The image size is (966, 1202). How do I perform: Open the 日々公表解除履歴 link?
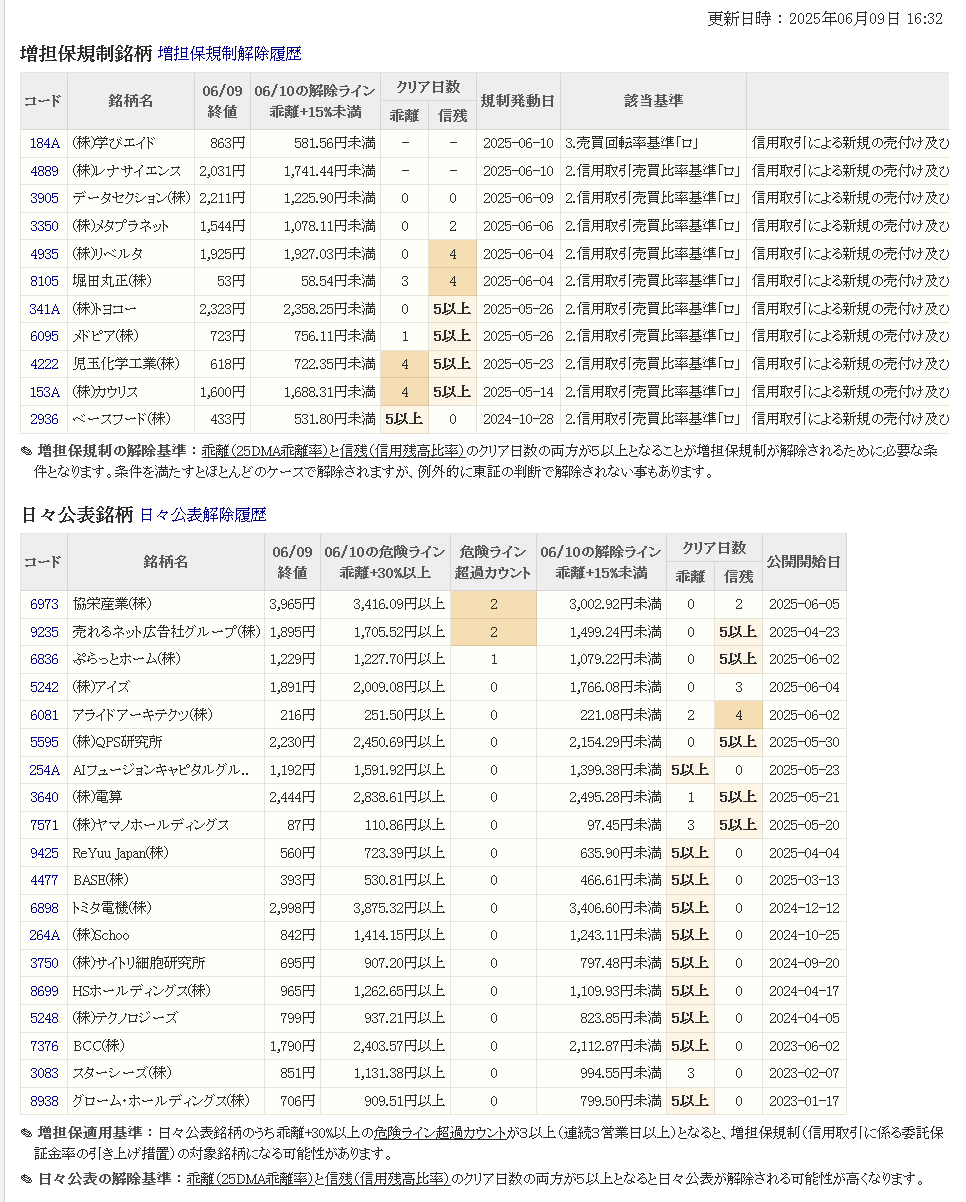[203, 515]
